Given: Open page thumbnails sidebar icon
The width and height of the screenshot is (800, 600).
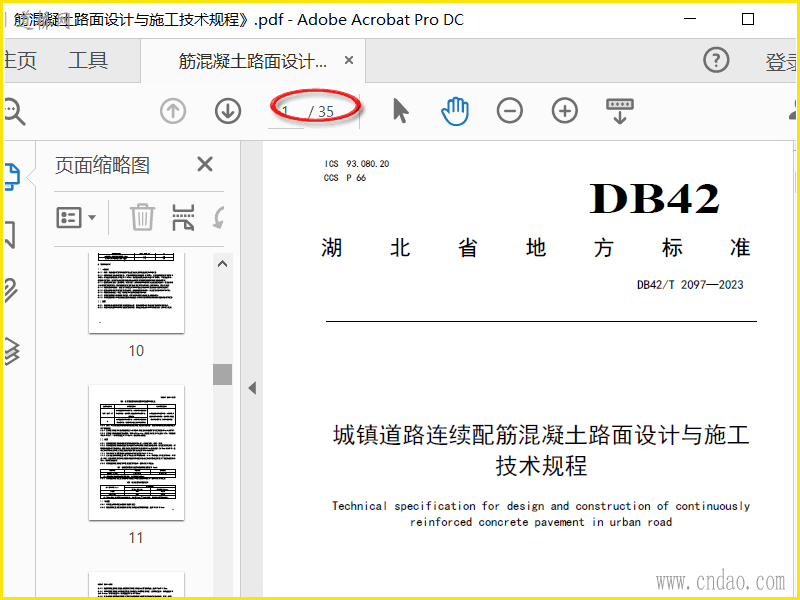Looking at the screenshot, I should point(12,177).
